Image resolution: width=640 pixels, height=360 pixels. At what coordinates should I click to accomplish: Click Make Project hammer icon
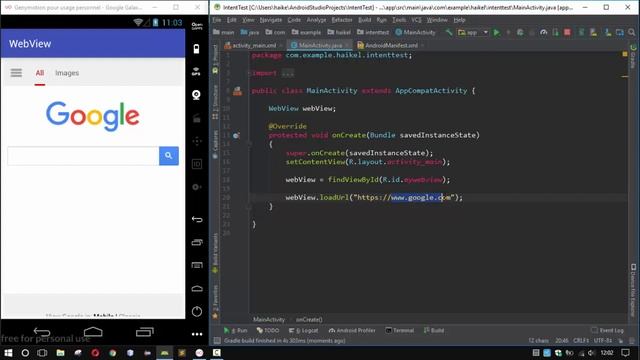coord(449,32)
